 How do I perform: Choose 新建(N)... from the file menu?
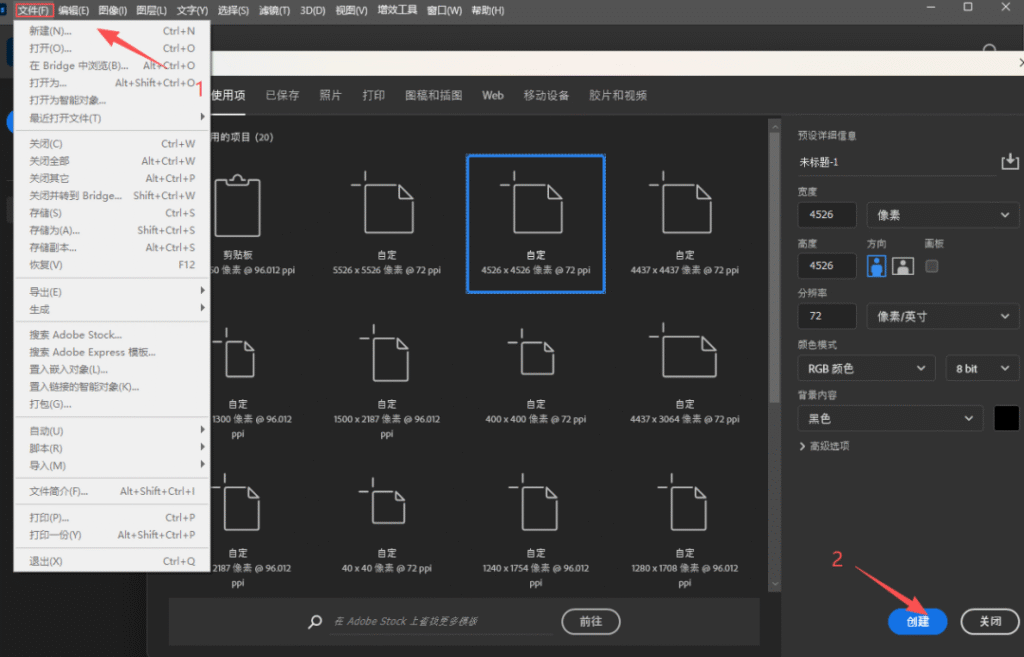(x=112, y=31)
